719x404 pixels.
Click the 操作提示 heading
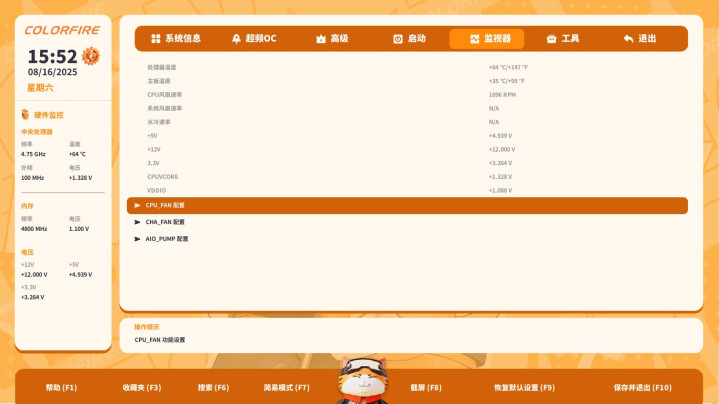tap(147, 327)
